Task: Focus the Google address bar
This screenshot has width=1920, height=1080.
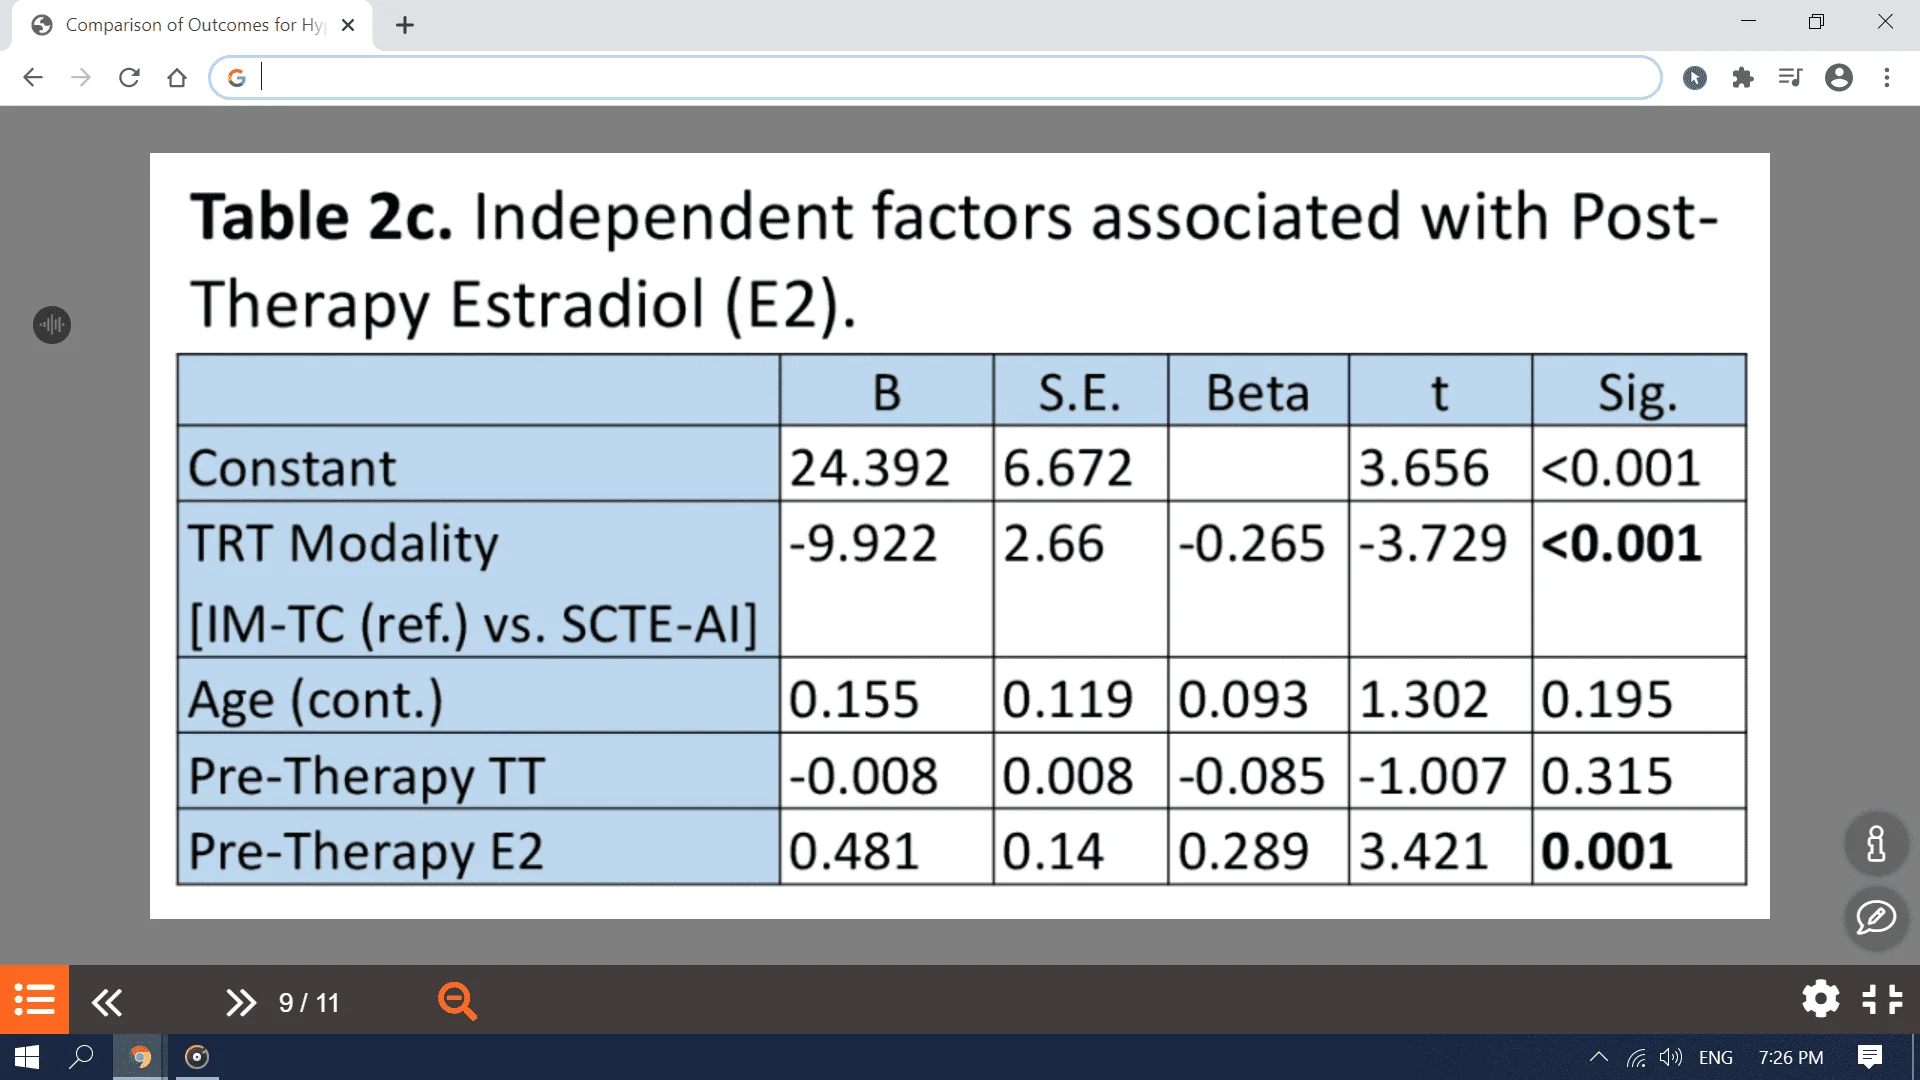Action: tap(935, 77)
